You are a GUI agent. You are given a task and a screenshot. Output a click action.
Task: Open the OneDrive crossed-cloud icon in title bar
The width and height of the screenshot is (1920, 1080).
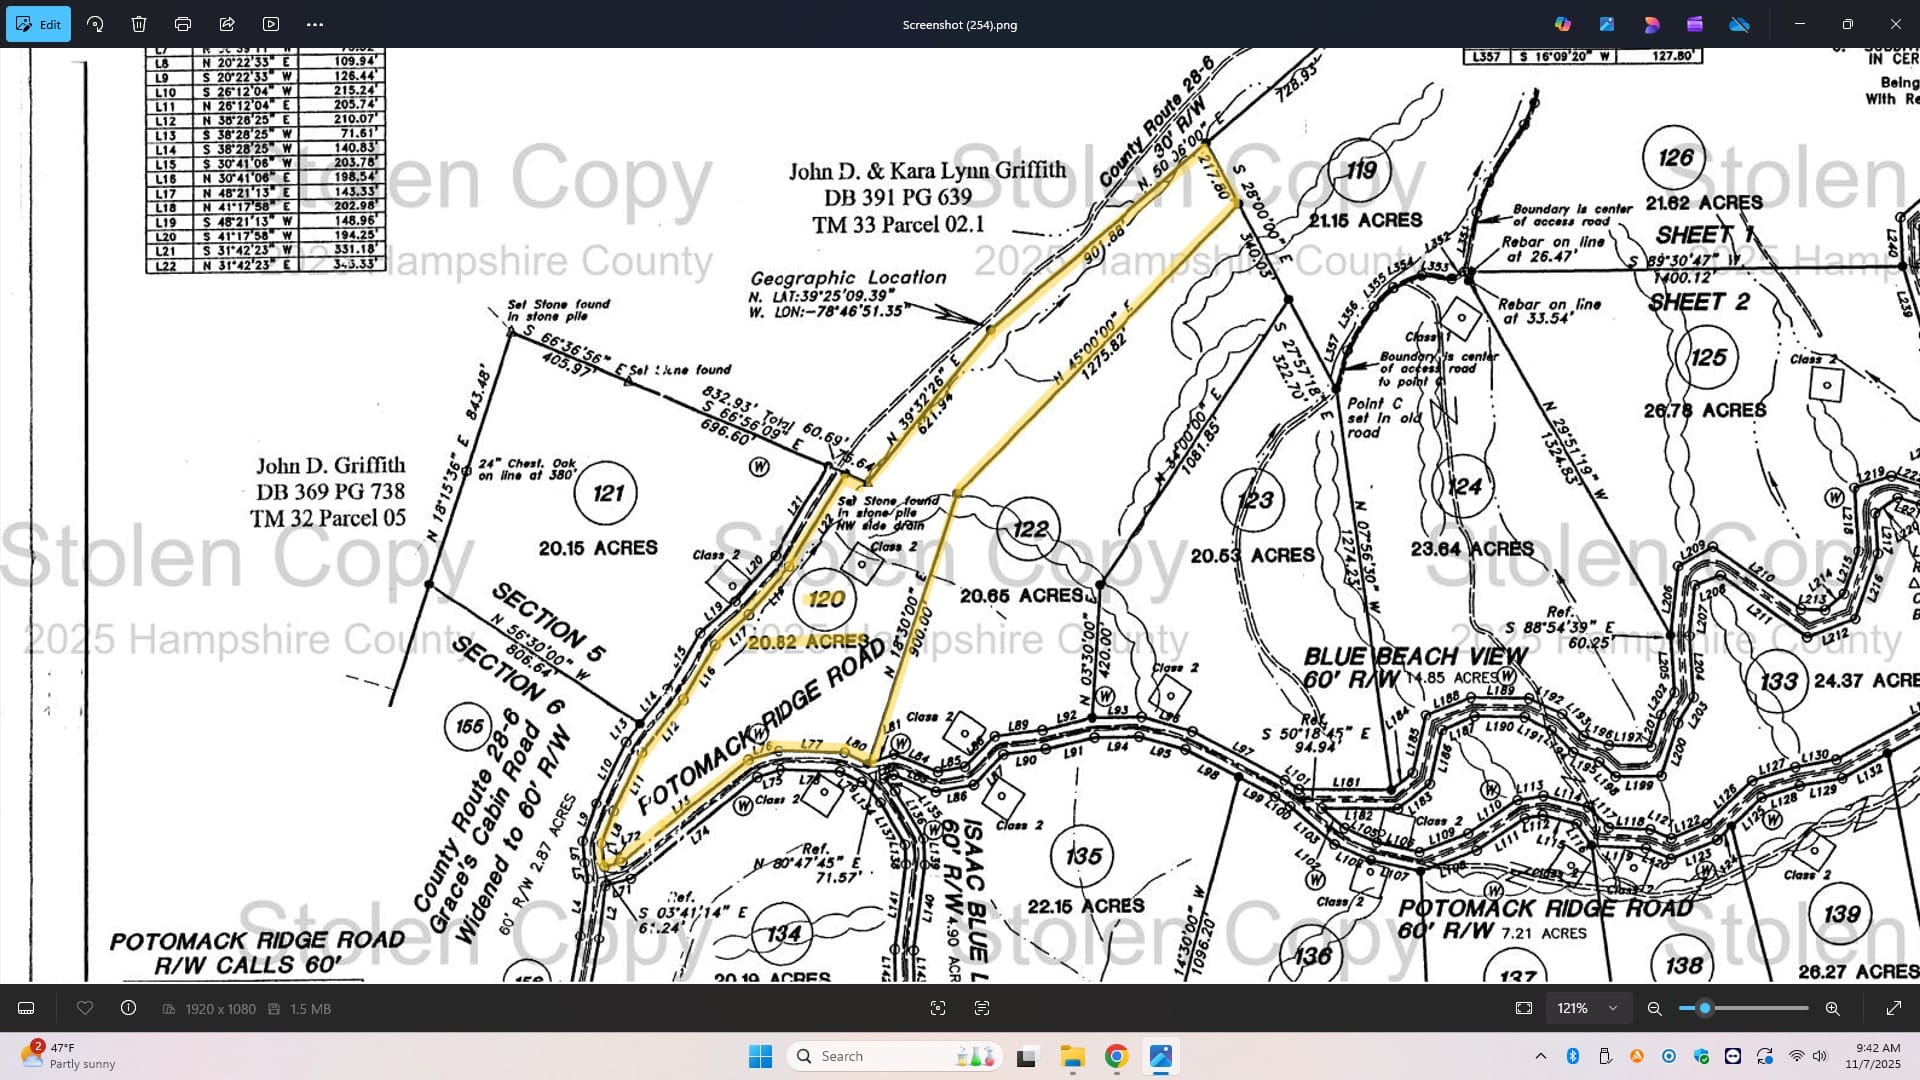[1739, 24]
